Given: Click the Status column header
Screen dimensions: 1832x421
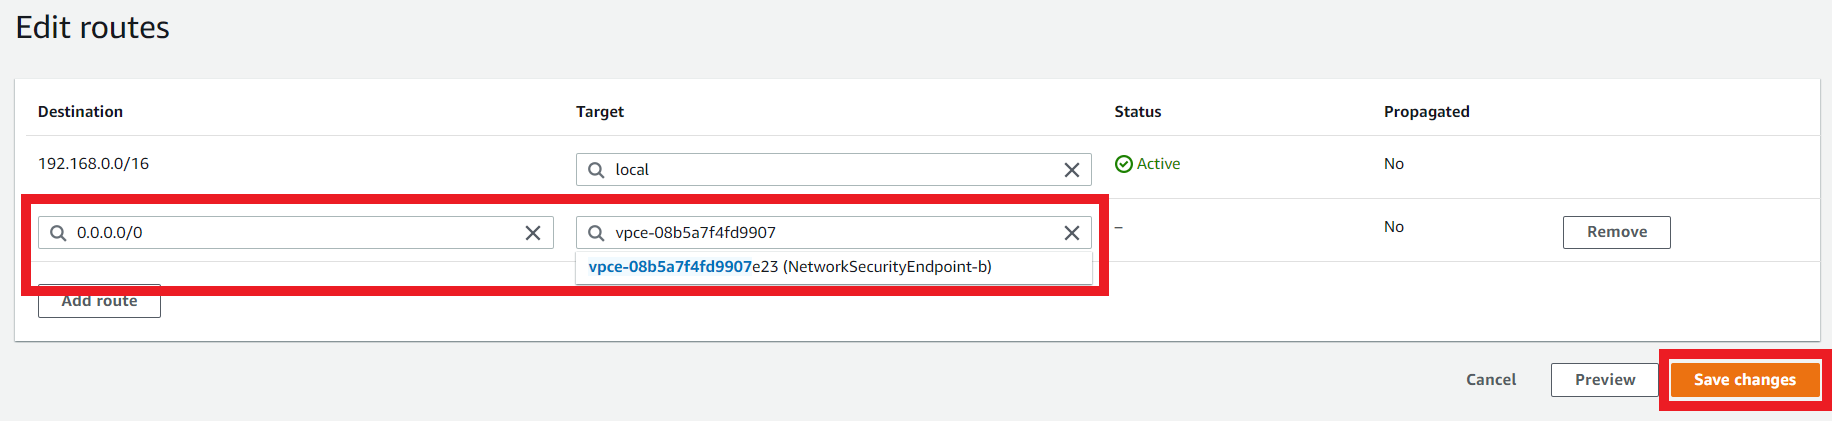Looking at the screenshot, I should [x=1138, y=112].
